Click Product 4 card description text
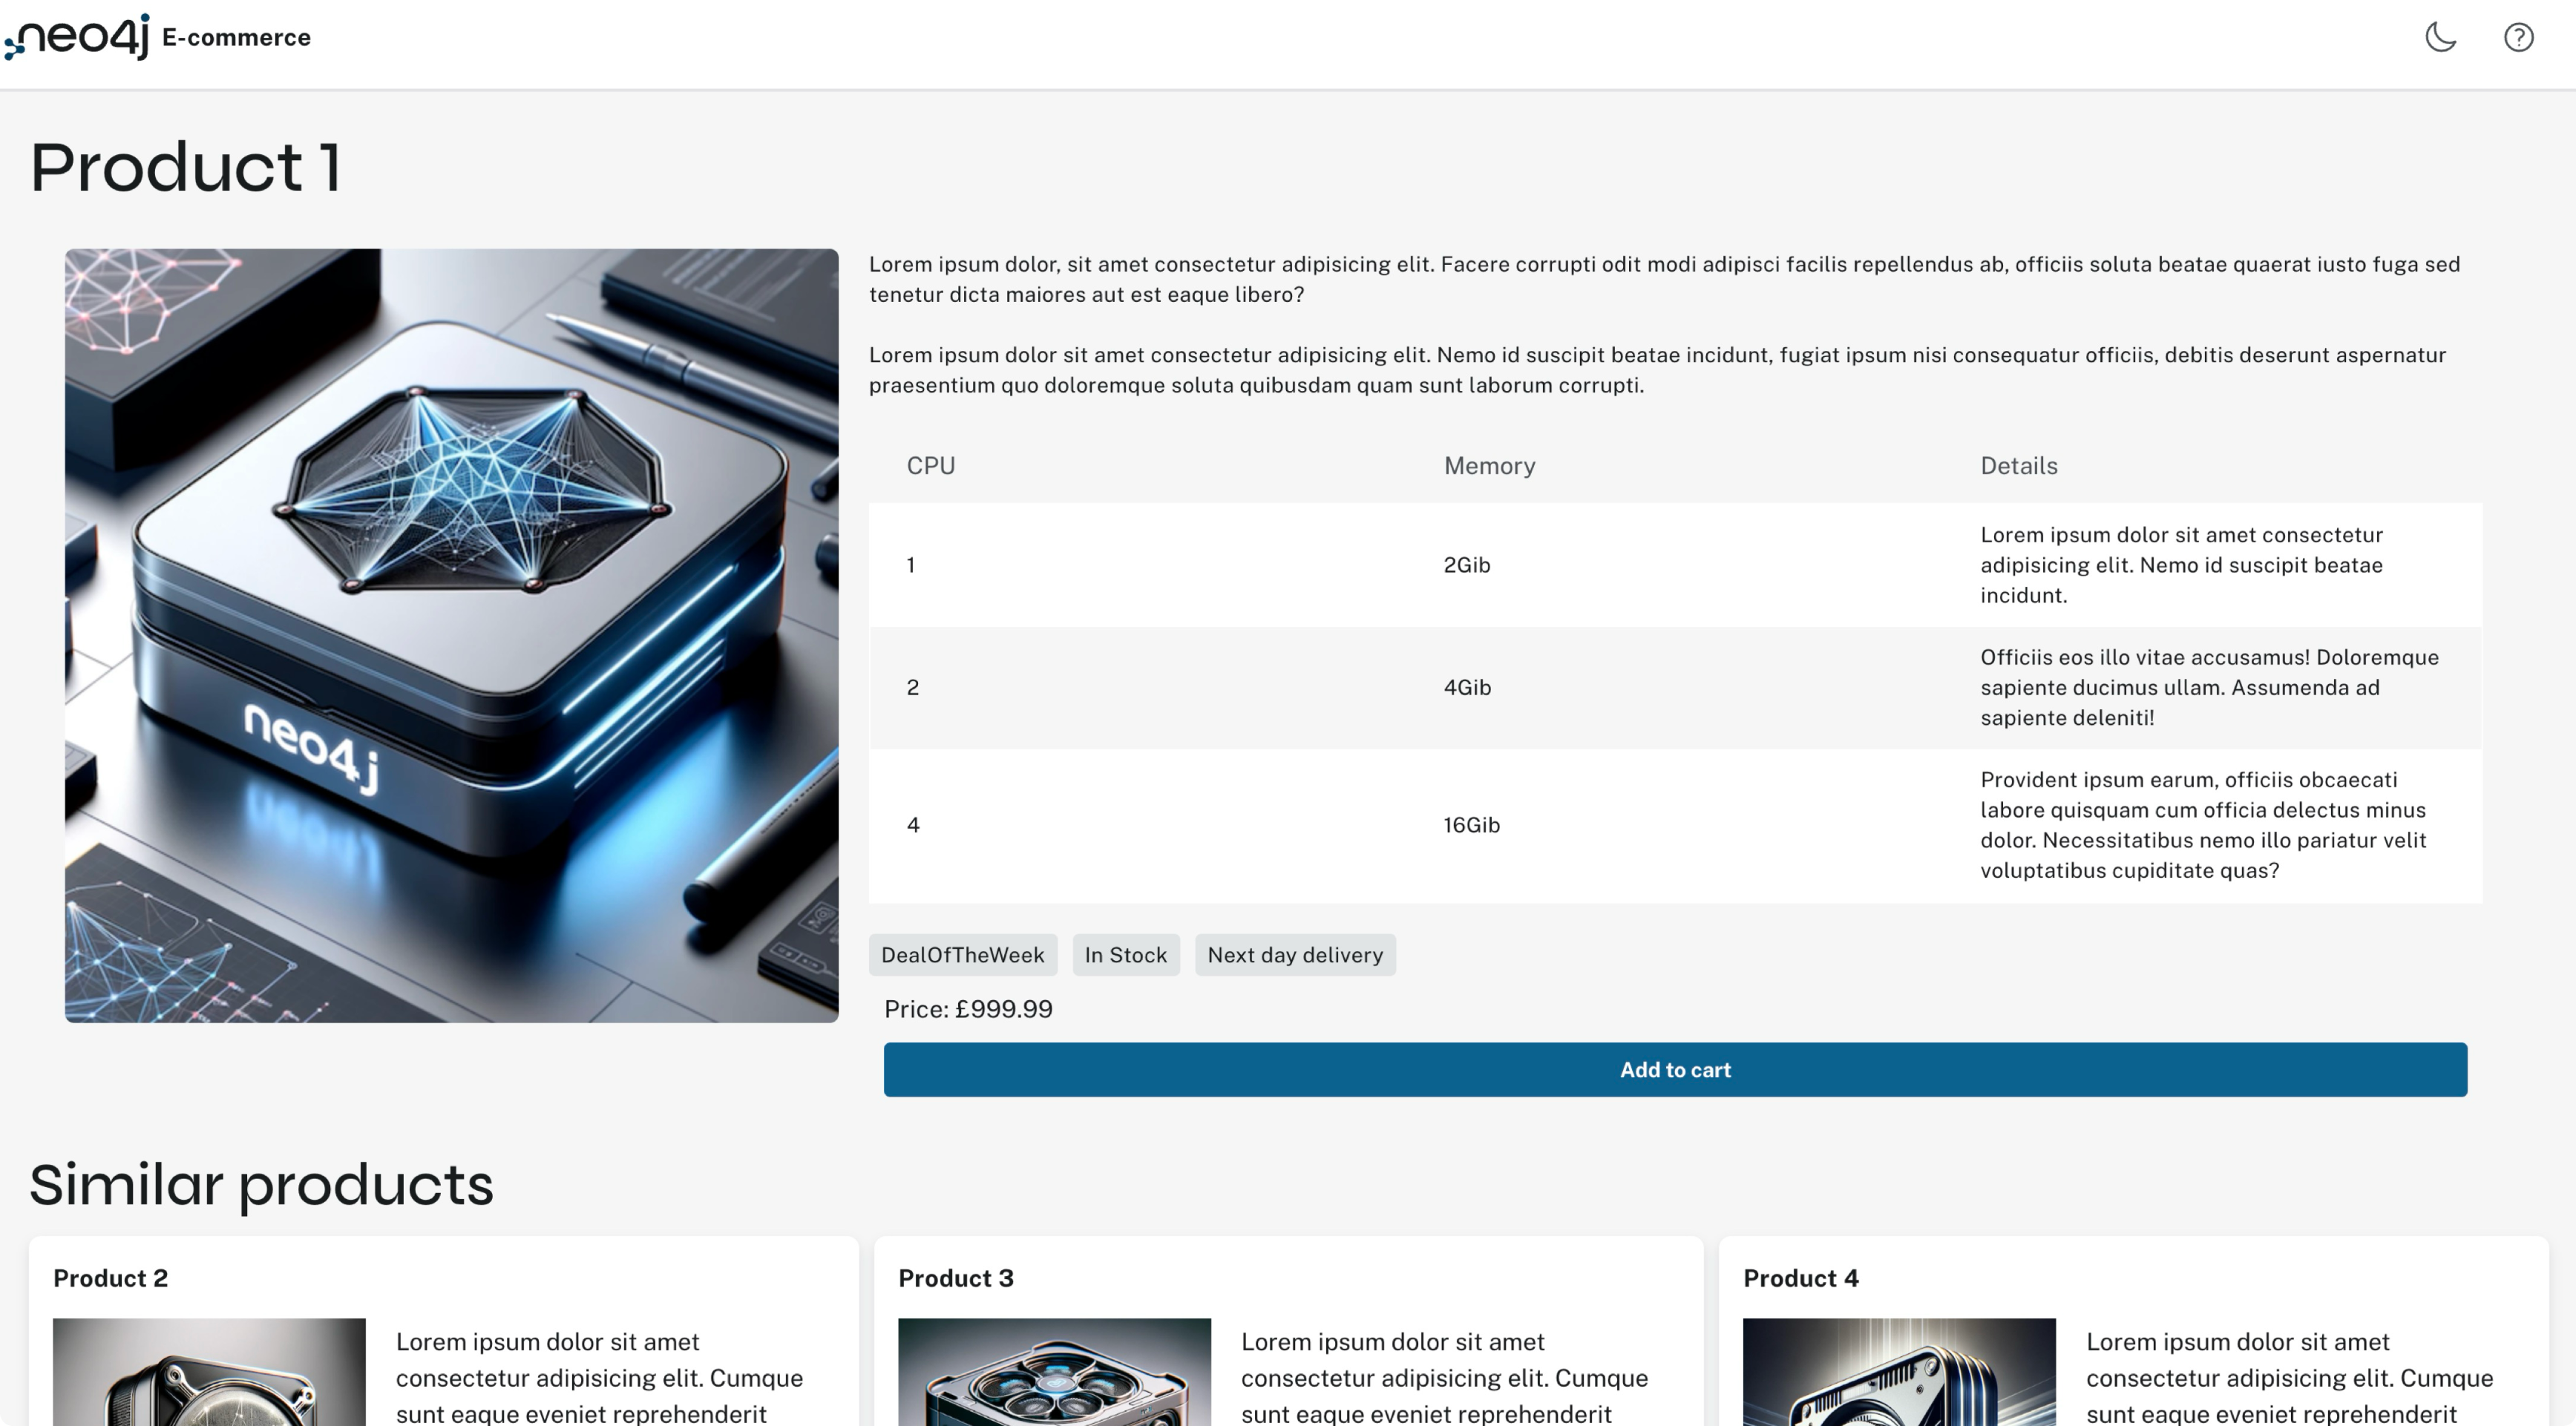 pos(2289,1378)
